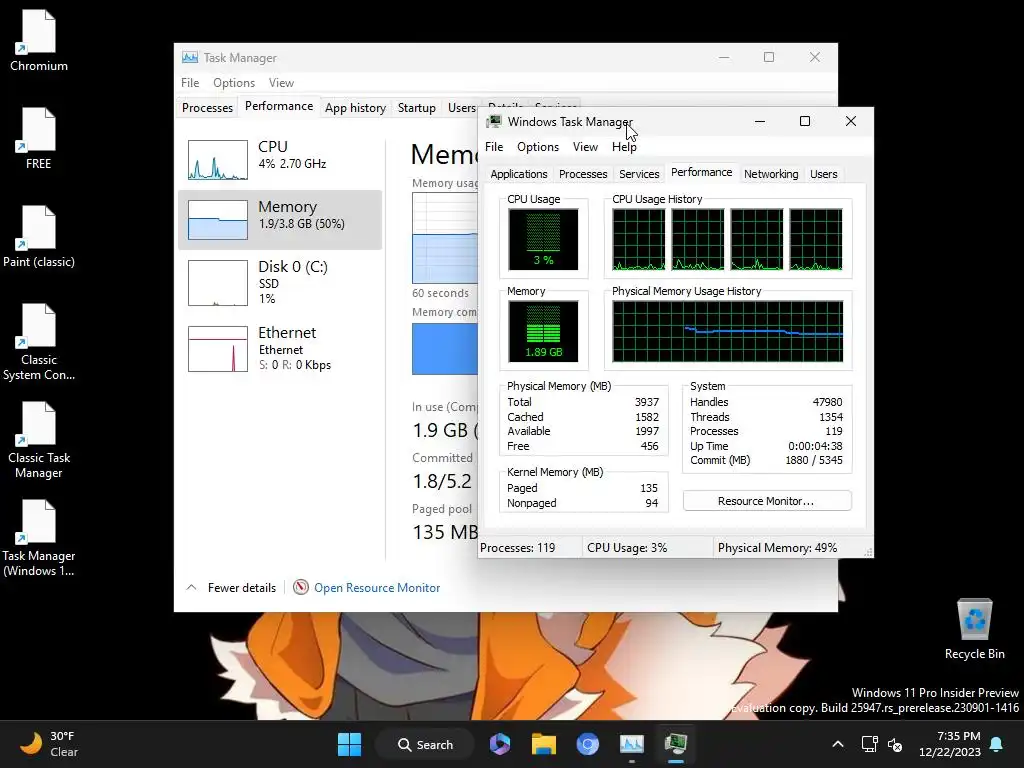Select Disk 0 (C:) in Task Manager sidebar
Image resolution: width=1024 pixels, height=768 pixels.
tap(280, 282)
